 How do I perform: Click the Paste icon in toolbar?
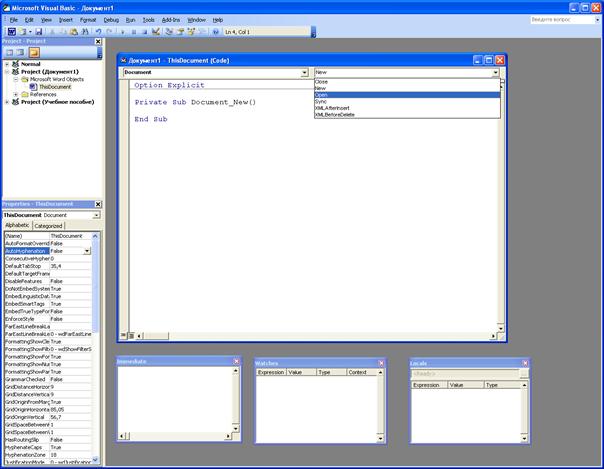74,32
